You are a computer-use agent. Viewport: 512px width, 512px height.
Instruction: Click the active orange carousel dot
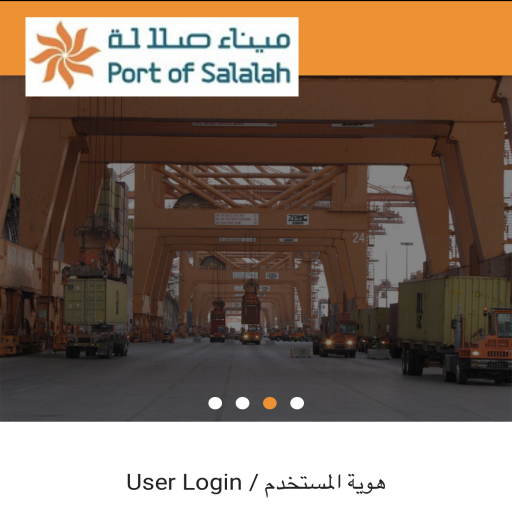tap(270, 403)
